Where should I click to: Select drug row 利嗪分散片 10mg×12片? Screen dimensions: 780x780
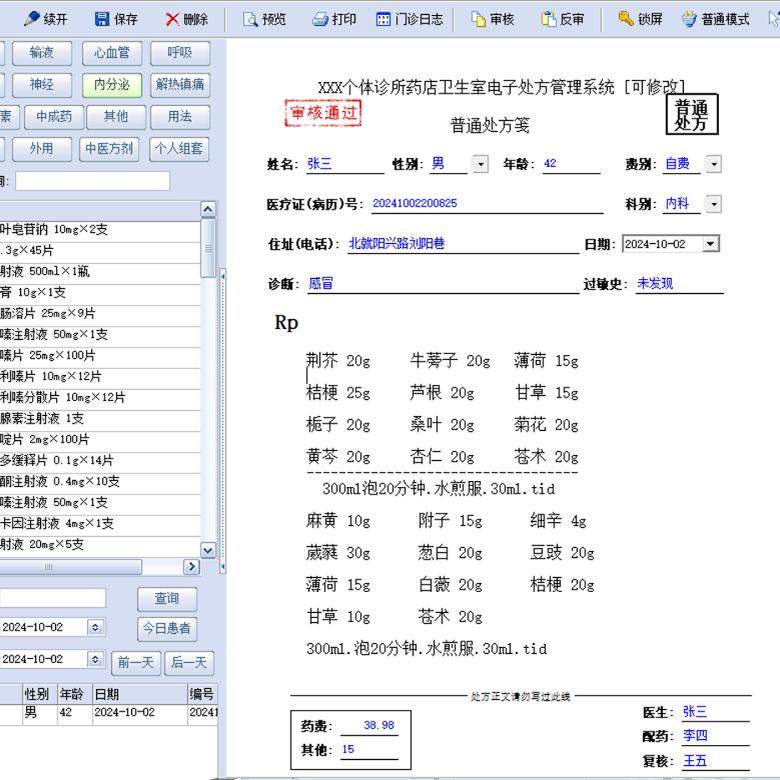pyautogui.click(x=100, y=397)
